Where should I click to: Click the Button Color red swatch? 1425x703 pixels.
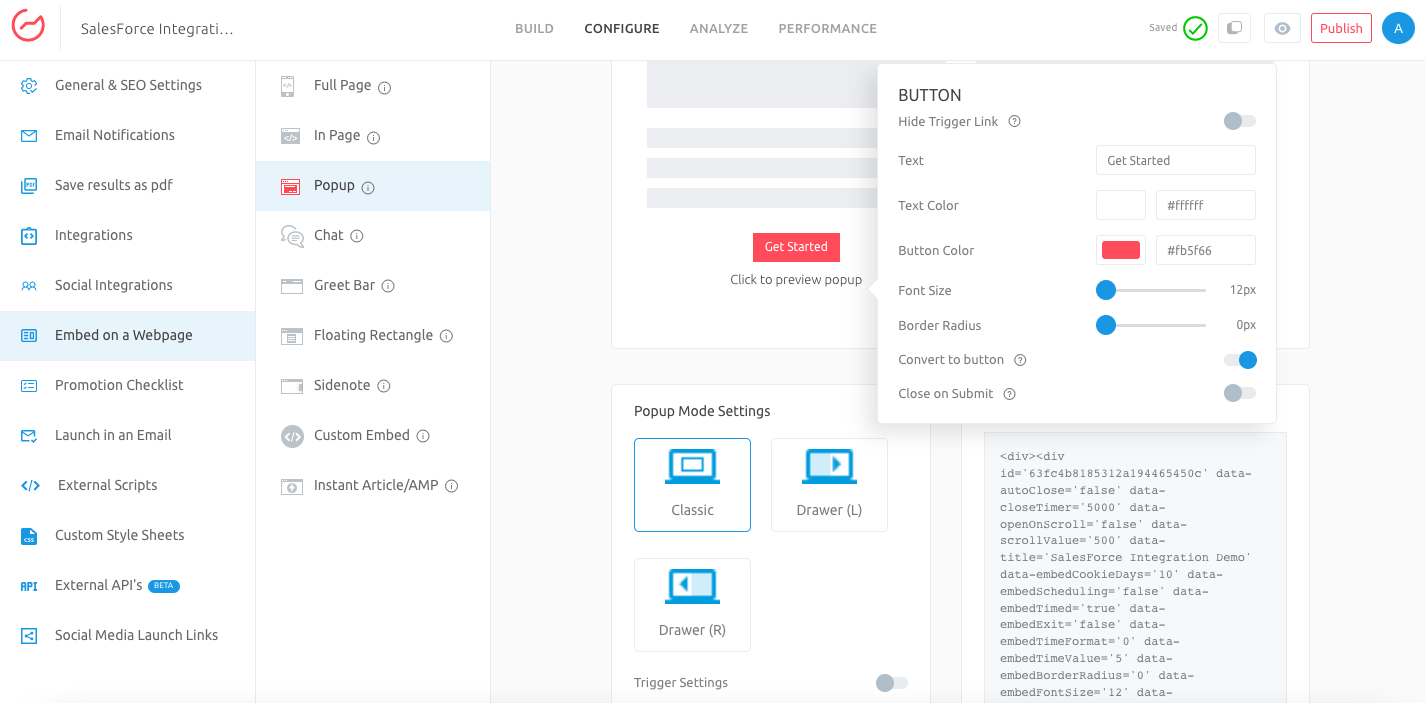coord(1121,250)
